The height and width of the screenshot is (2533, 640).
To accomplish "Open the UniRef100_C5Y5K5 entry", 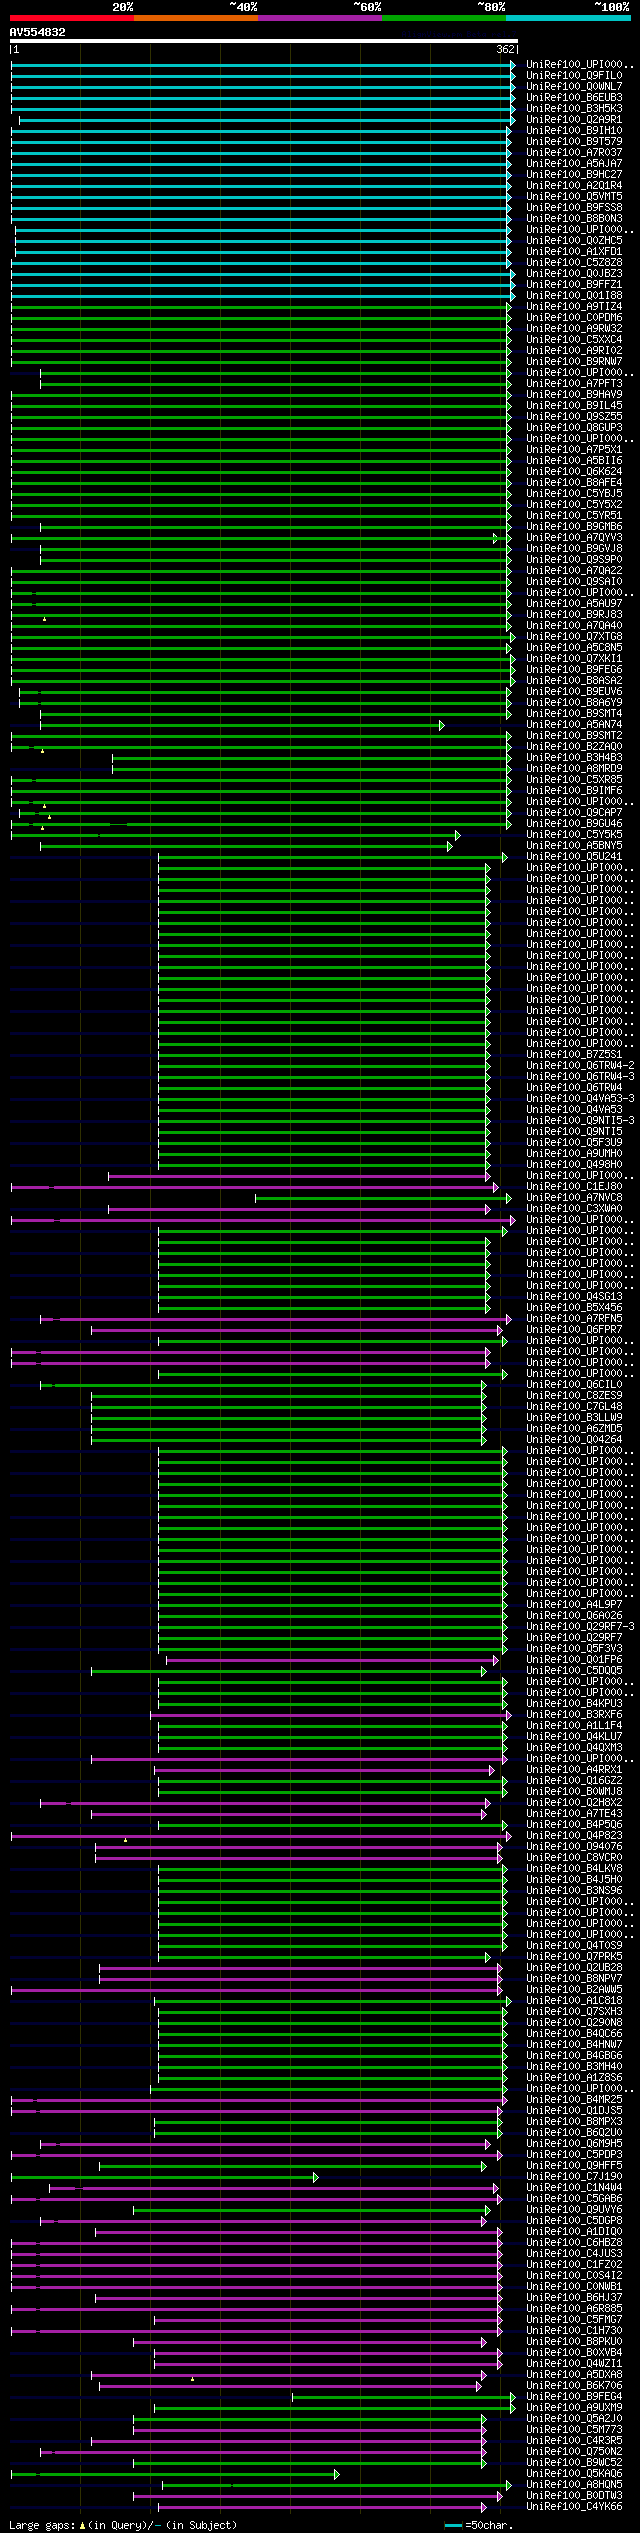I will [574, 834].
